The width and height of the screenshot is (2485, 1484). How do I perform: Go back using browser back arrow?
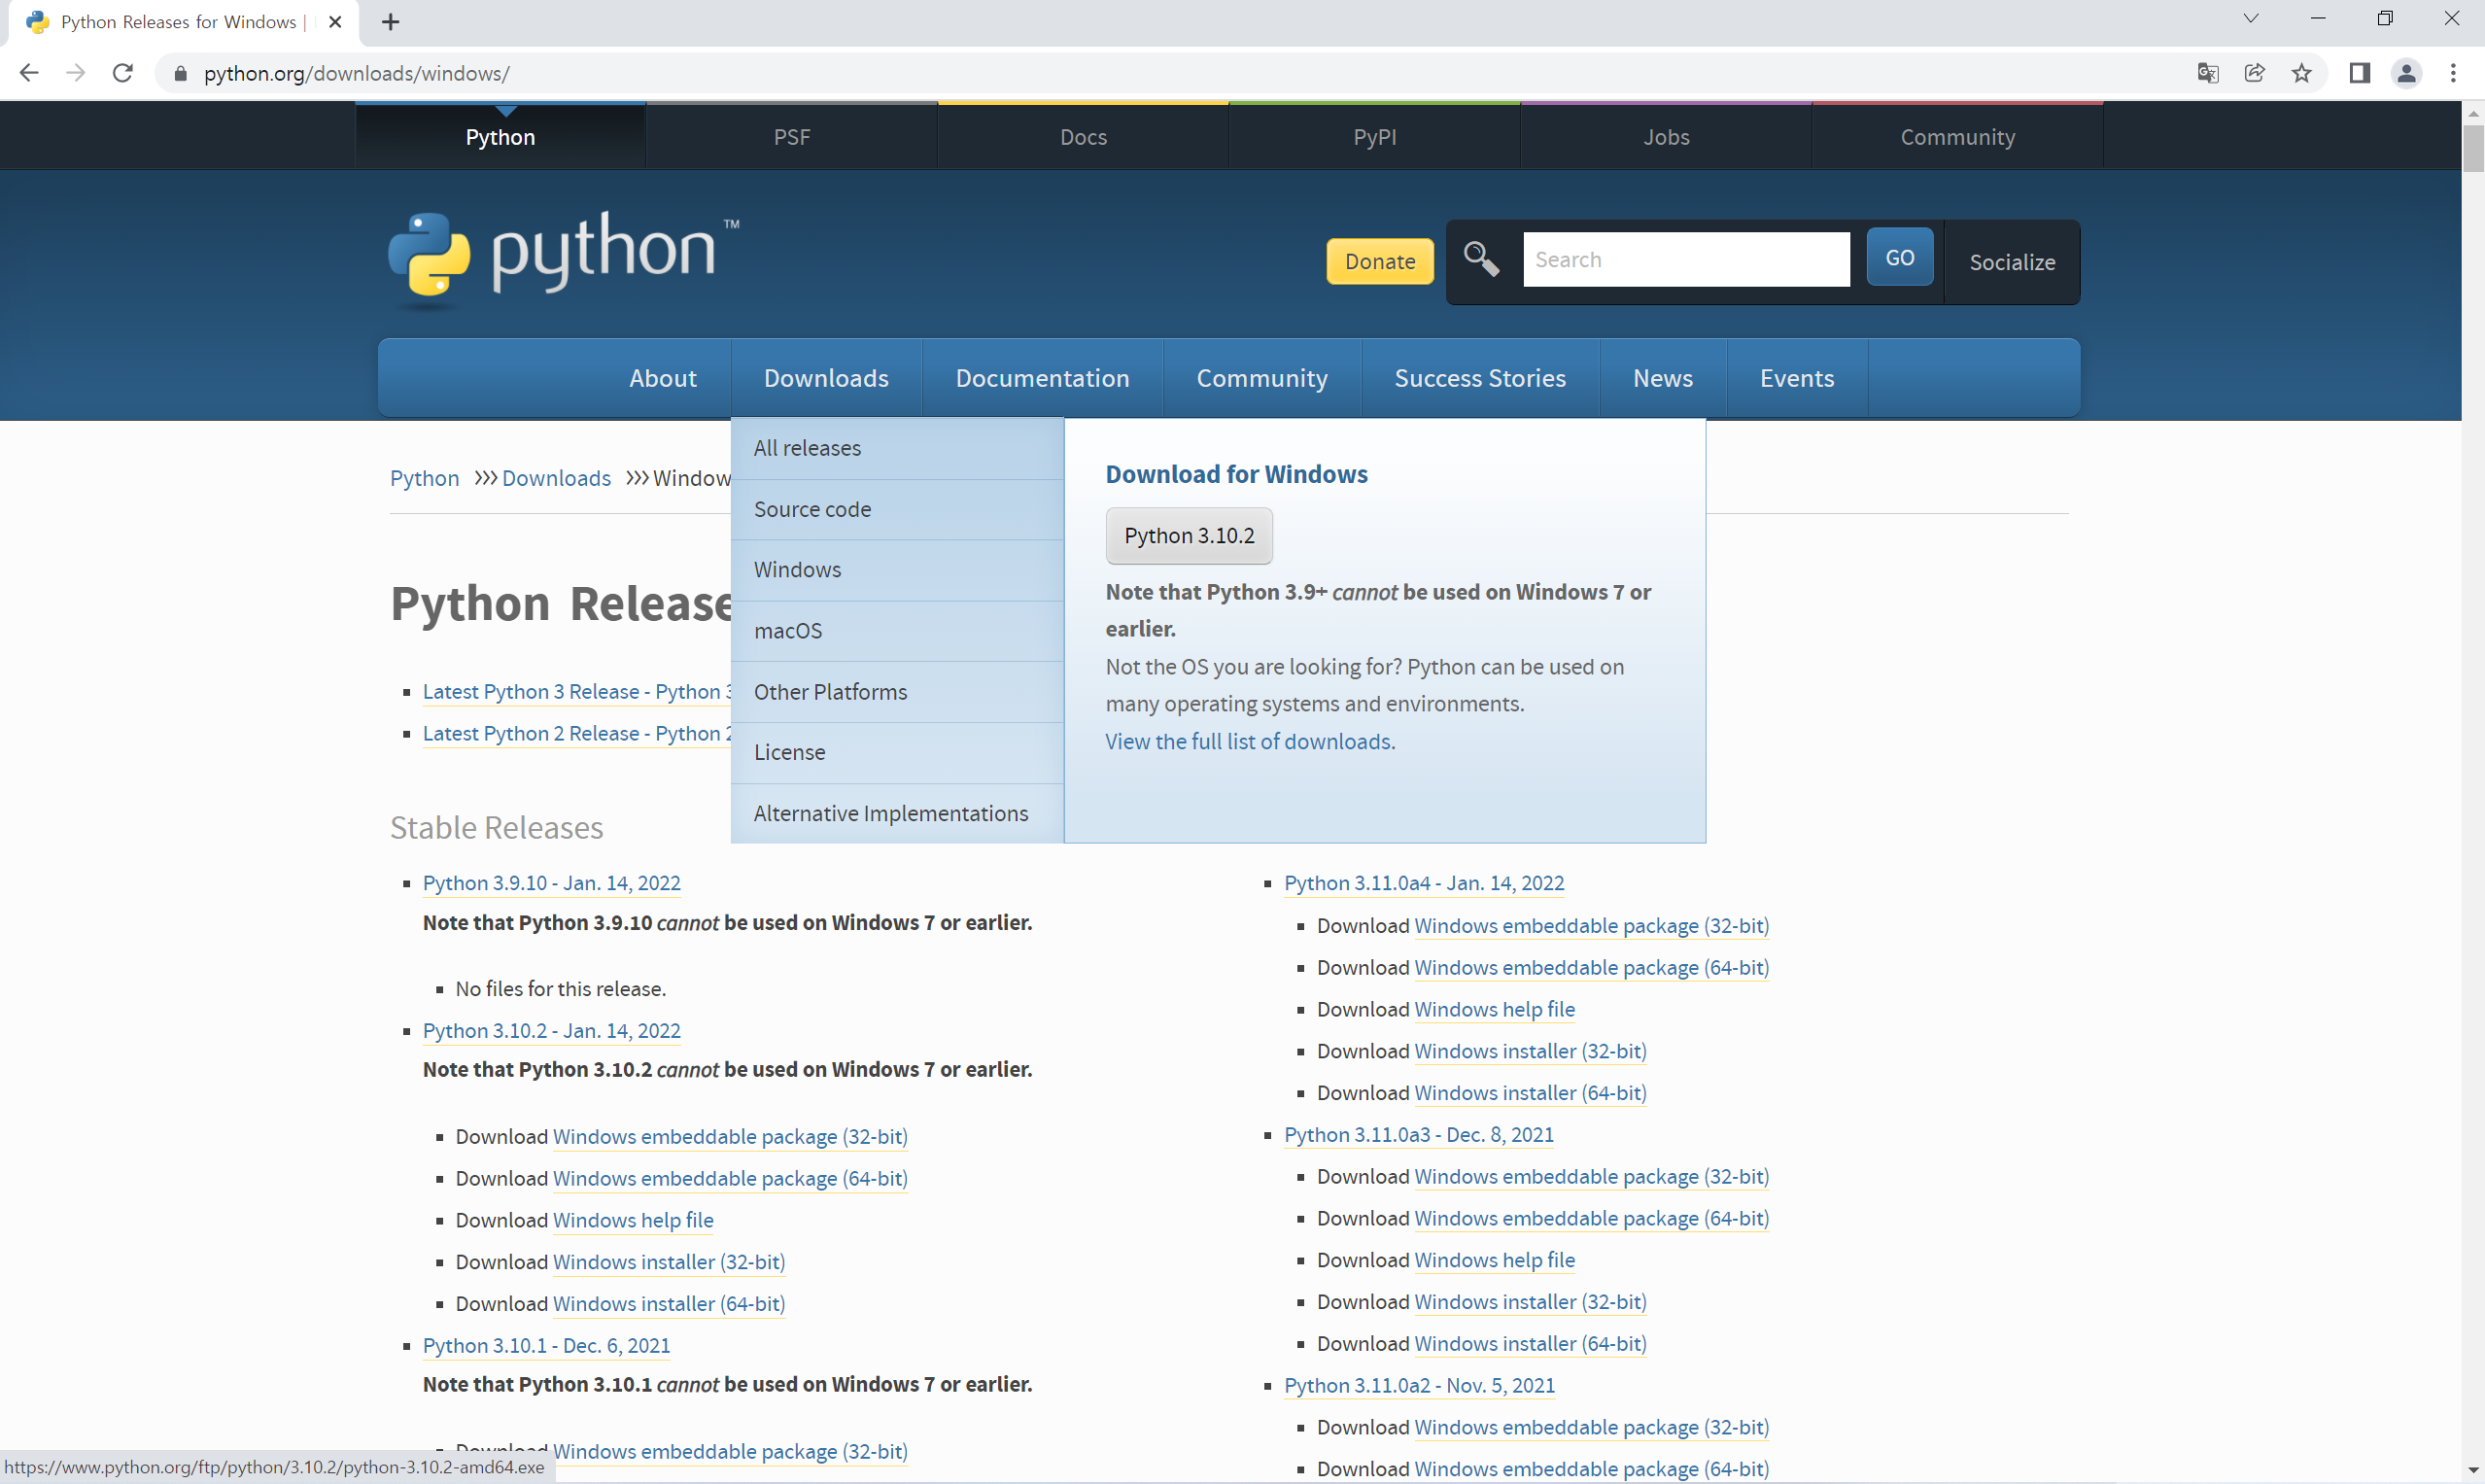(x=29, y=73)
